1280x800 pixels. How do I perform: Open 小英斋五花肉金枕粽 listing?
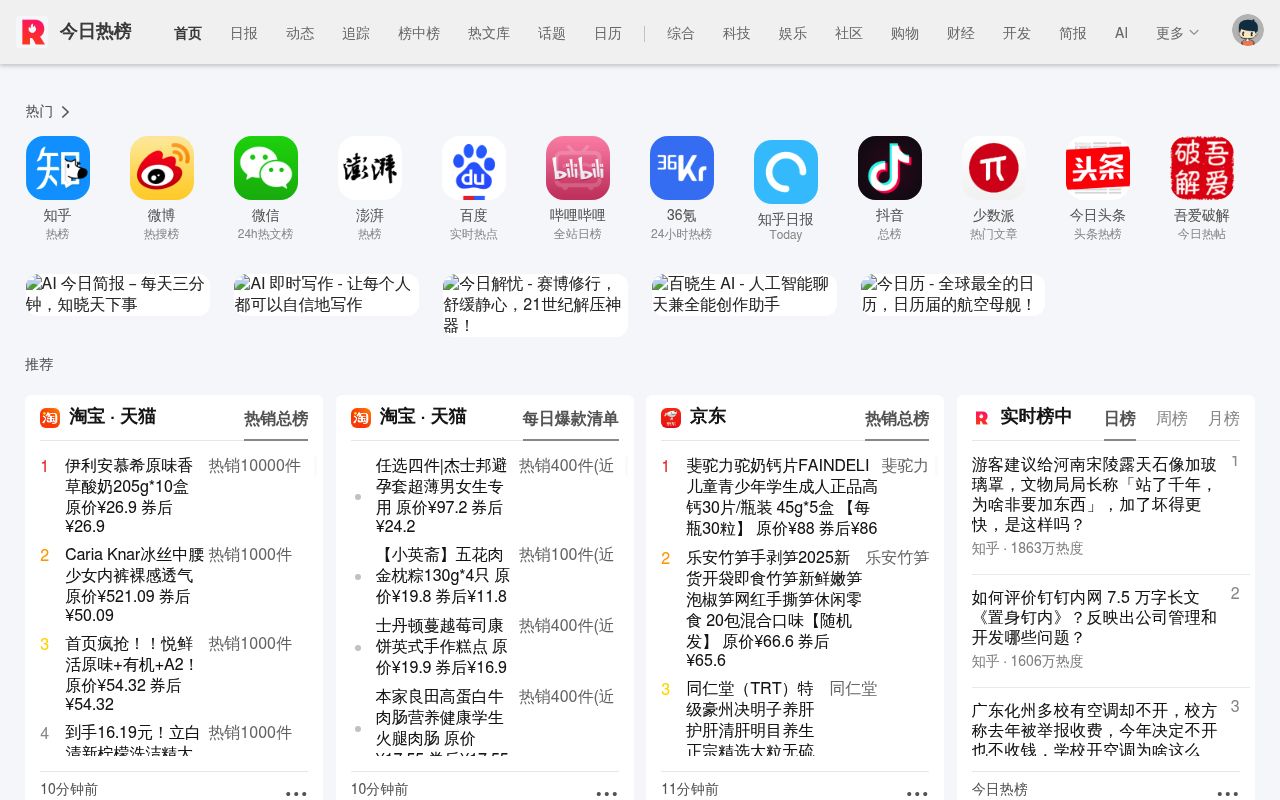443,575
